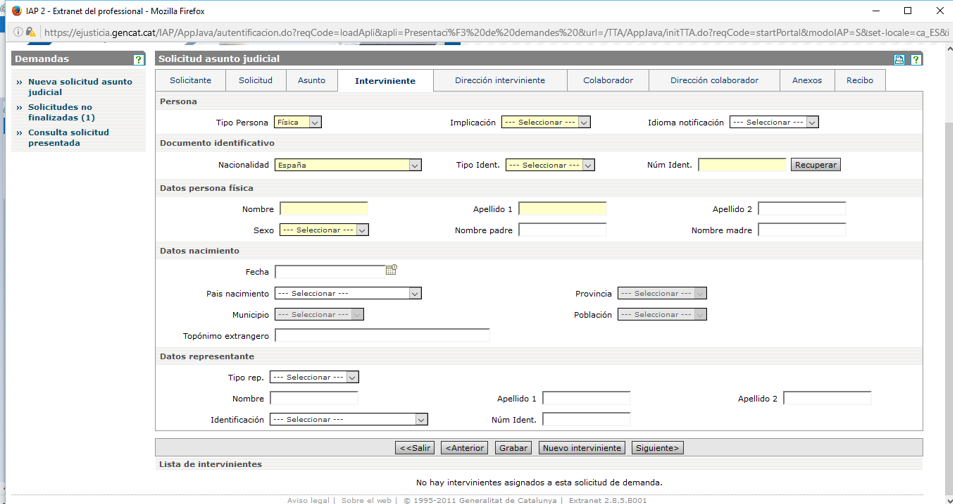
Task: Click the Siguiente> button
Action: click(658, 448)
